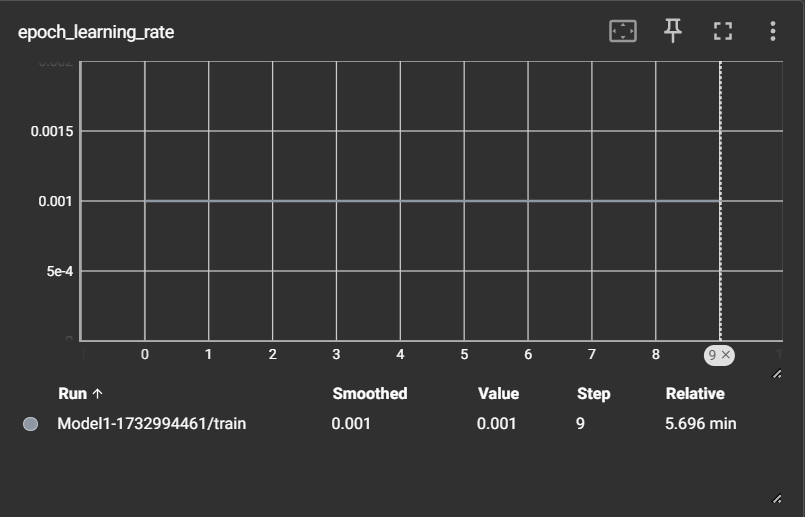Toggle full size view of chart
The width and height of the screenshot is (805, 517).
723,32
